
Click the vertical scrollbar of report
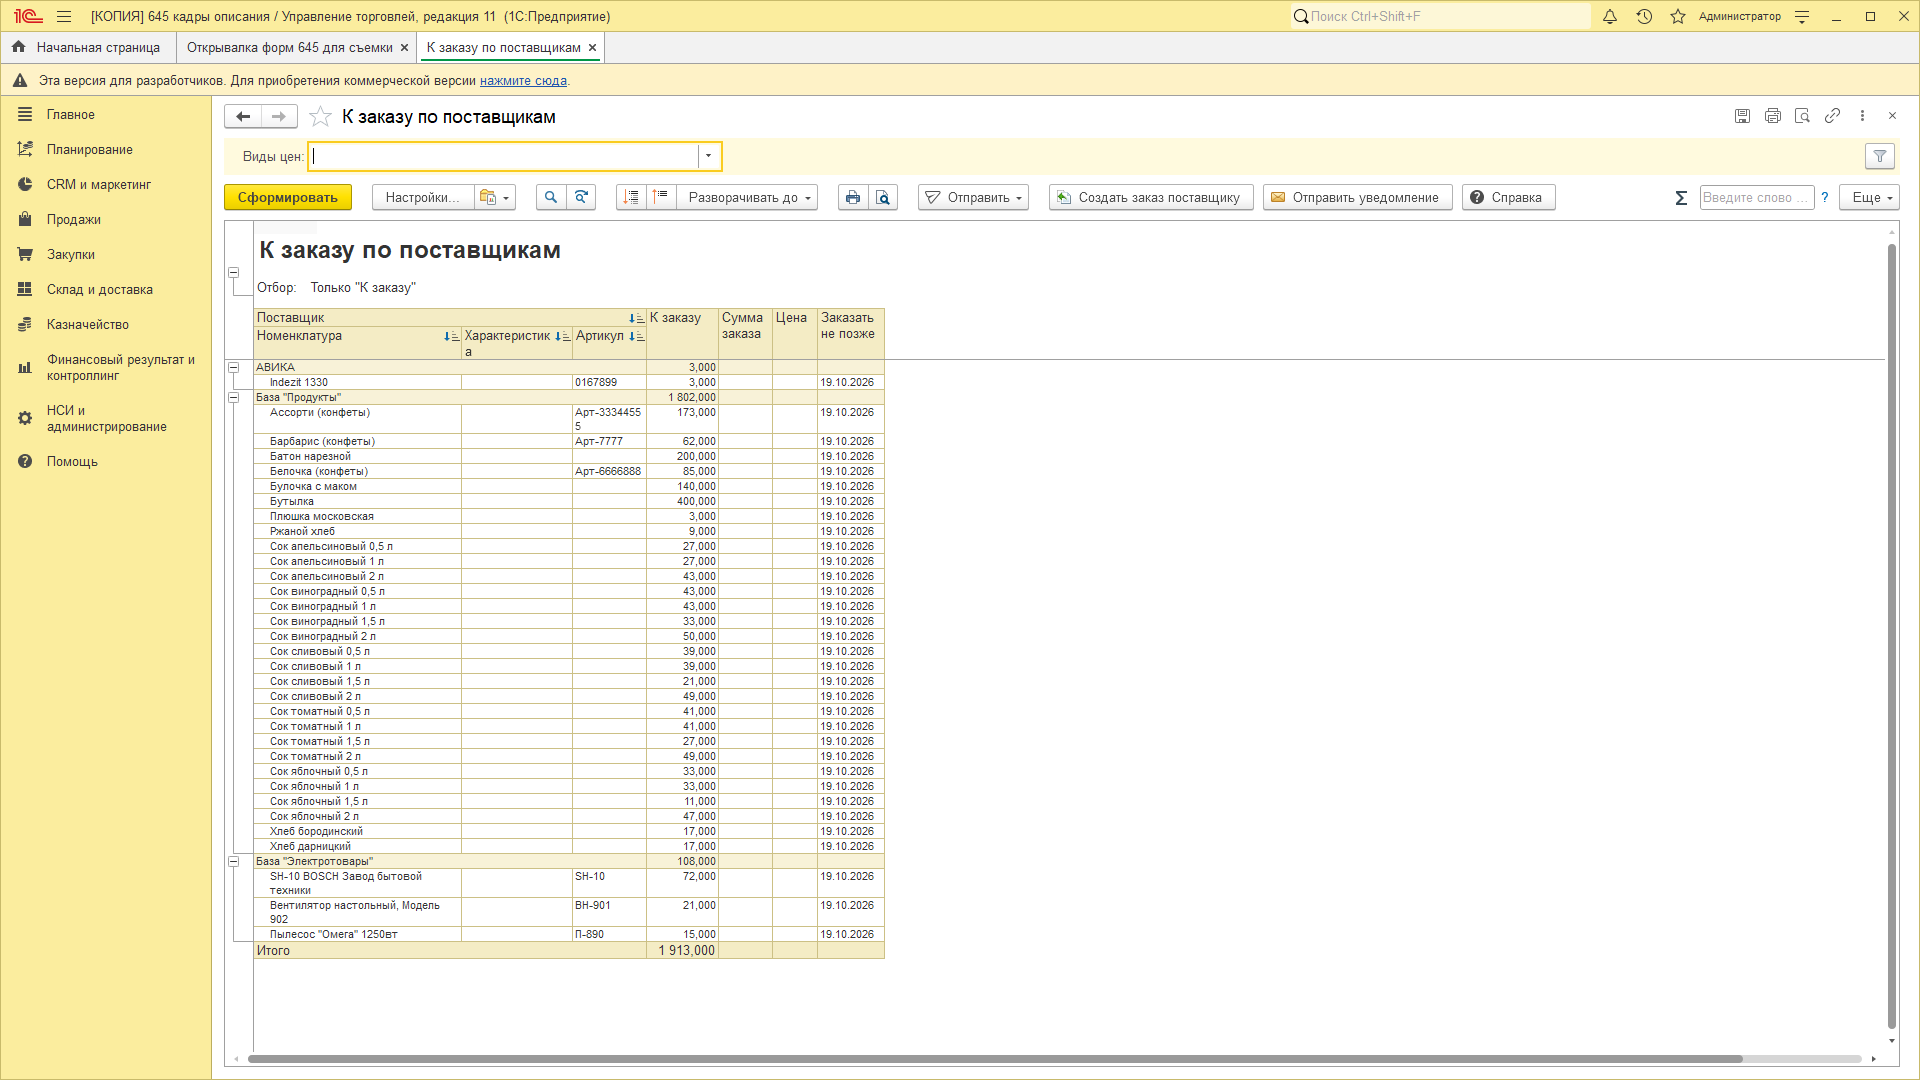[x=1891, y=636]
